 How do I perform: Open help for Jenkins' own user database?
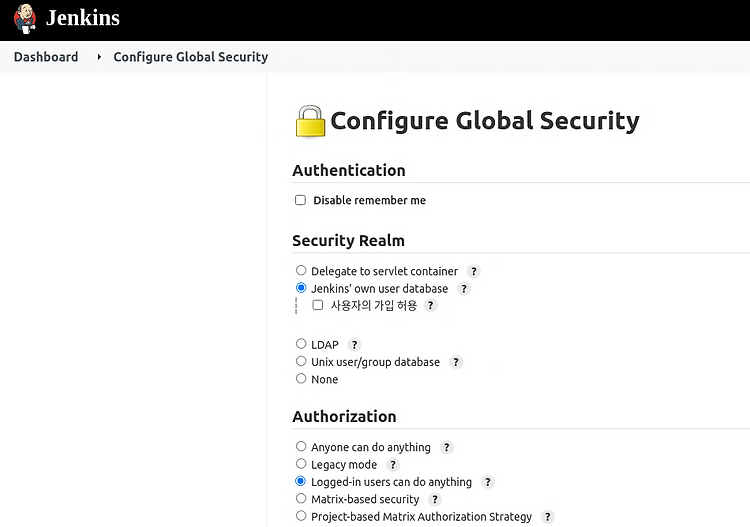[463, 289]
